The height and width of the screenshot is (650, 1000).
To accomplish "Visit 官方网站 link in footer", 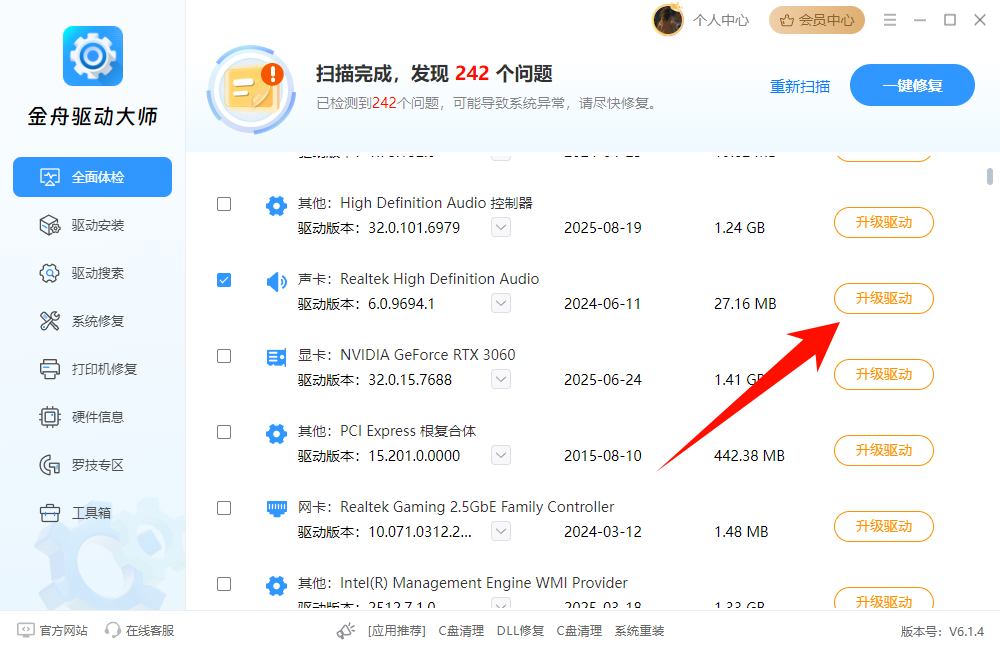I will [63, 631].
